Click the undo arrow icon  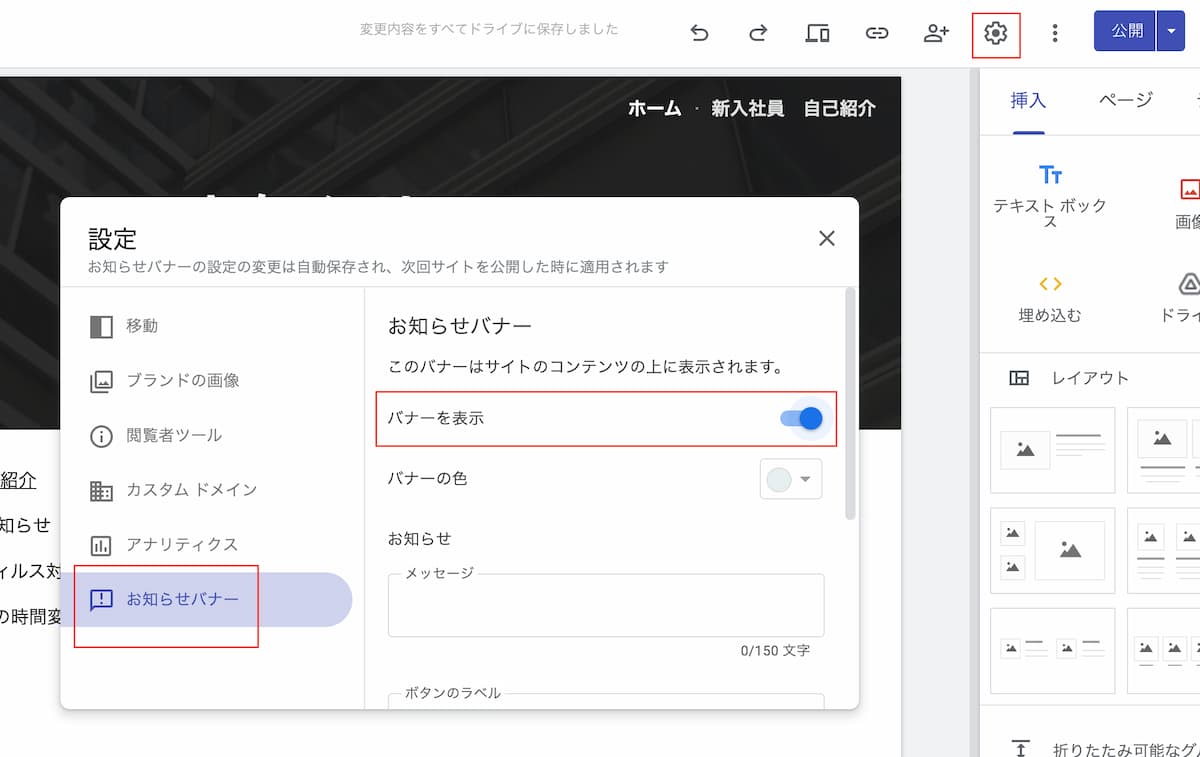coord(699,33)
